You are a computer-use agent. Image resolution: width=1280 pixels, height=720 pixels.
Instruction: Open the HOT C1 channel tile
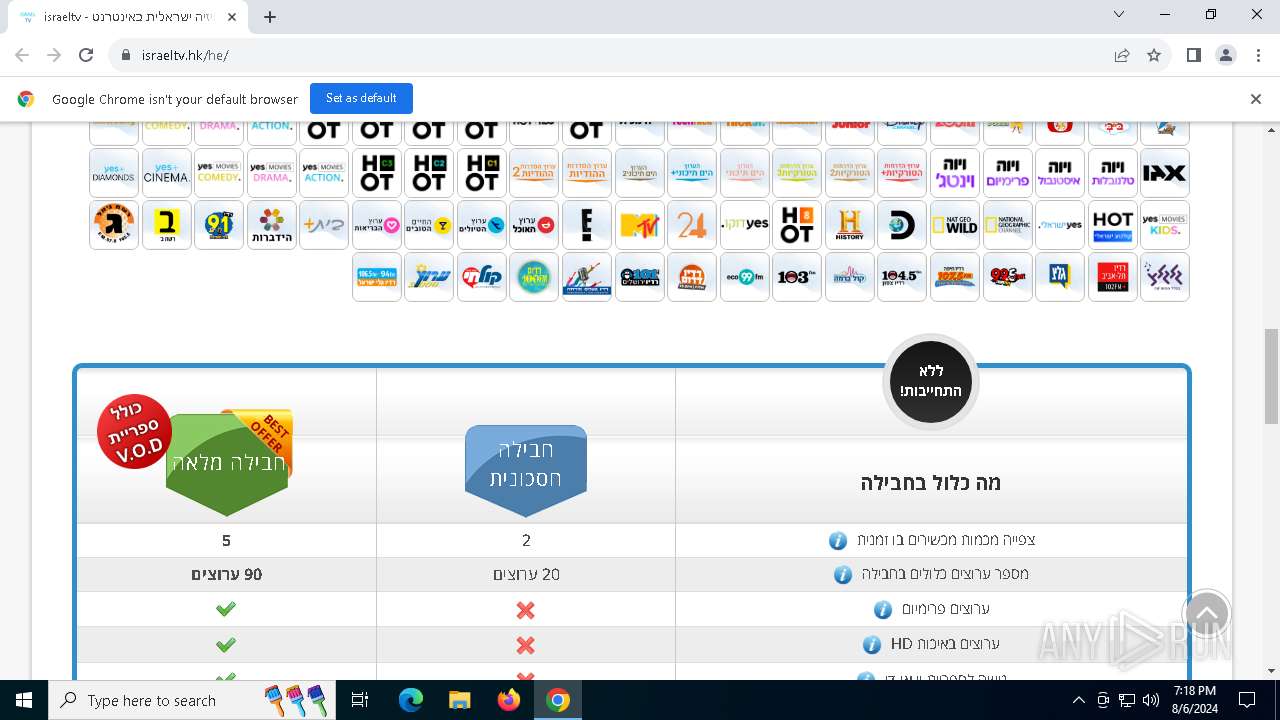(x=481, y=172)
